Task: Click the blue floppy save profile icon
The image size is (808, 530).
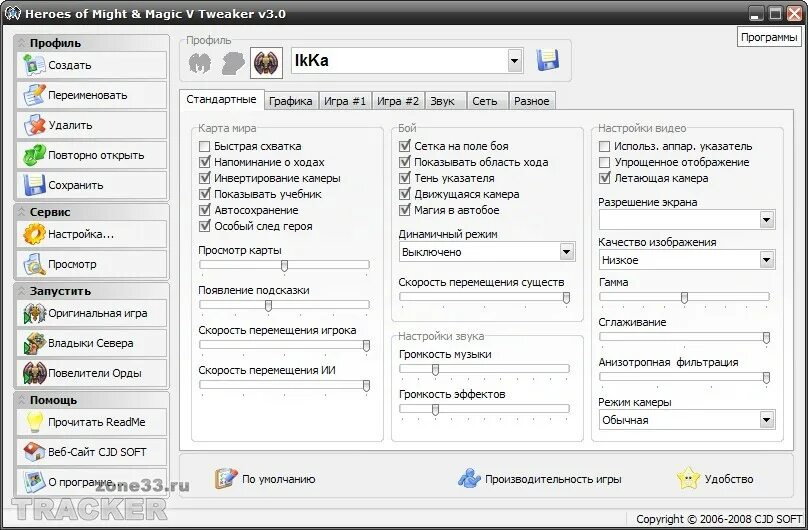Action: click(548, 60)
